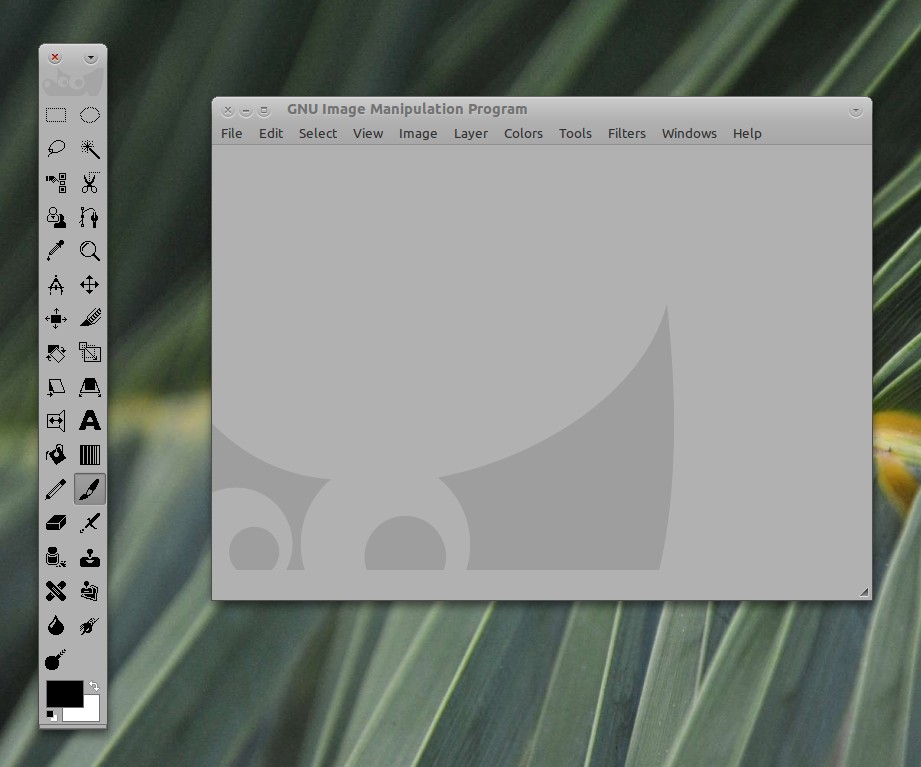Image resolution: width=921 pixels, height=767 pixels.
Task: Select the Ellipse Select tool
Action: pyautogui.click(x=90, y=115)
